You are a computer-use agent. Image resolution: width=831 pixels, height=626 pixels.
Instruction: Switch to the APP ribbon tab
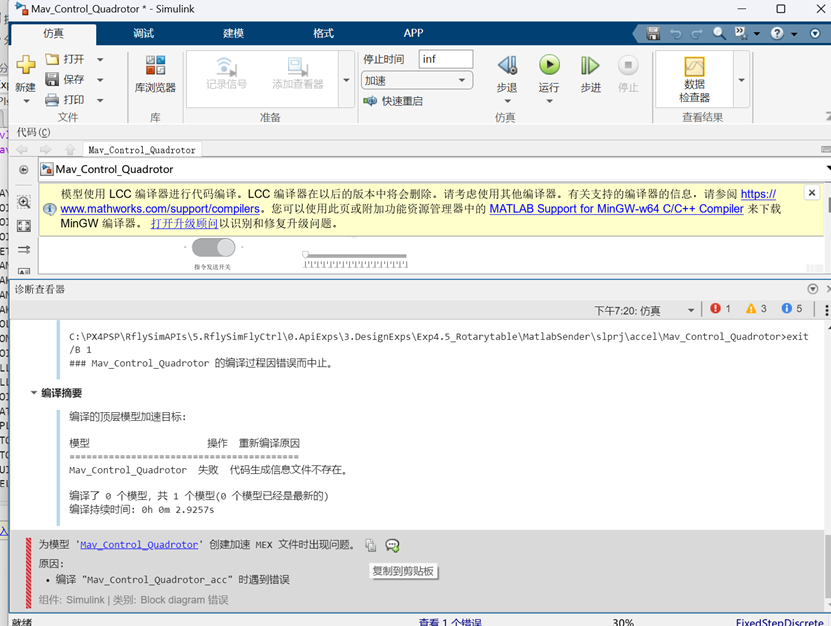pos(413,33)
